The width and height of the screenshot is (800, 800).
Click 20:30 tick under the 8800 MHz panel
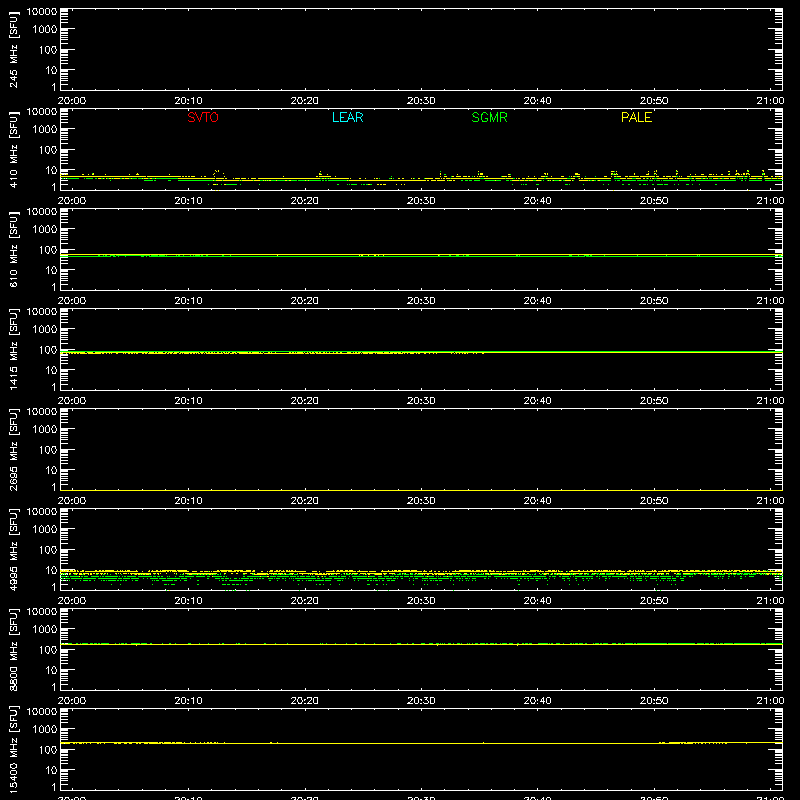tap(421, 701)
